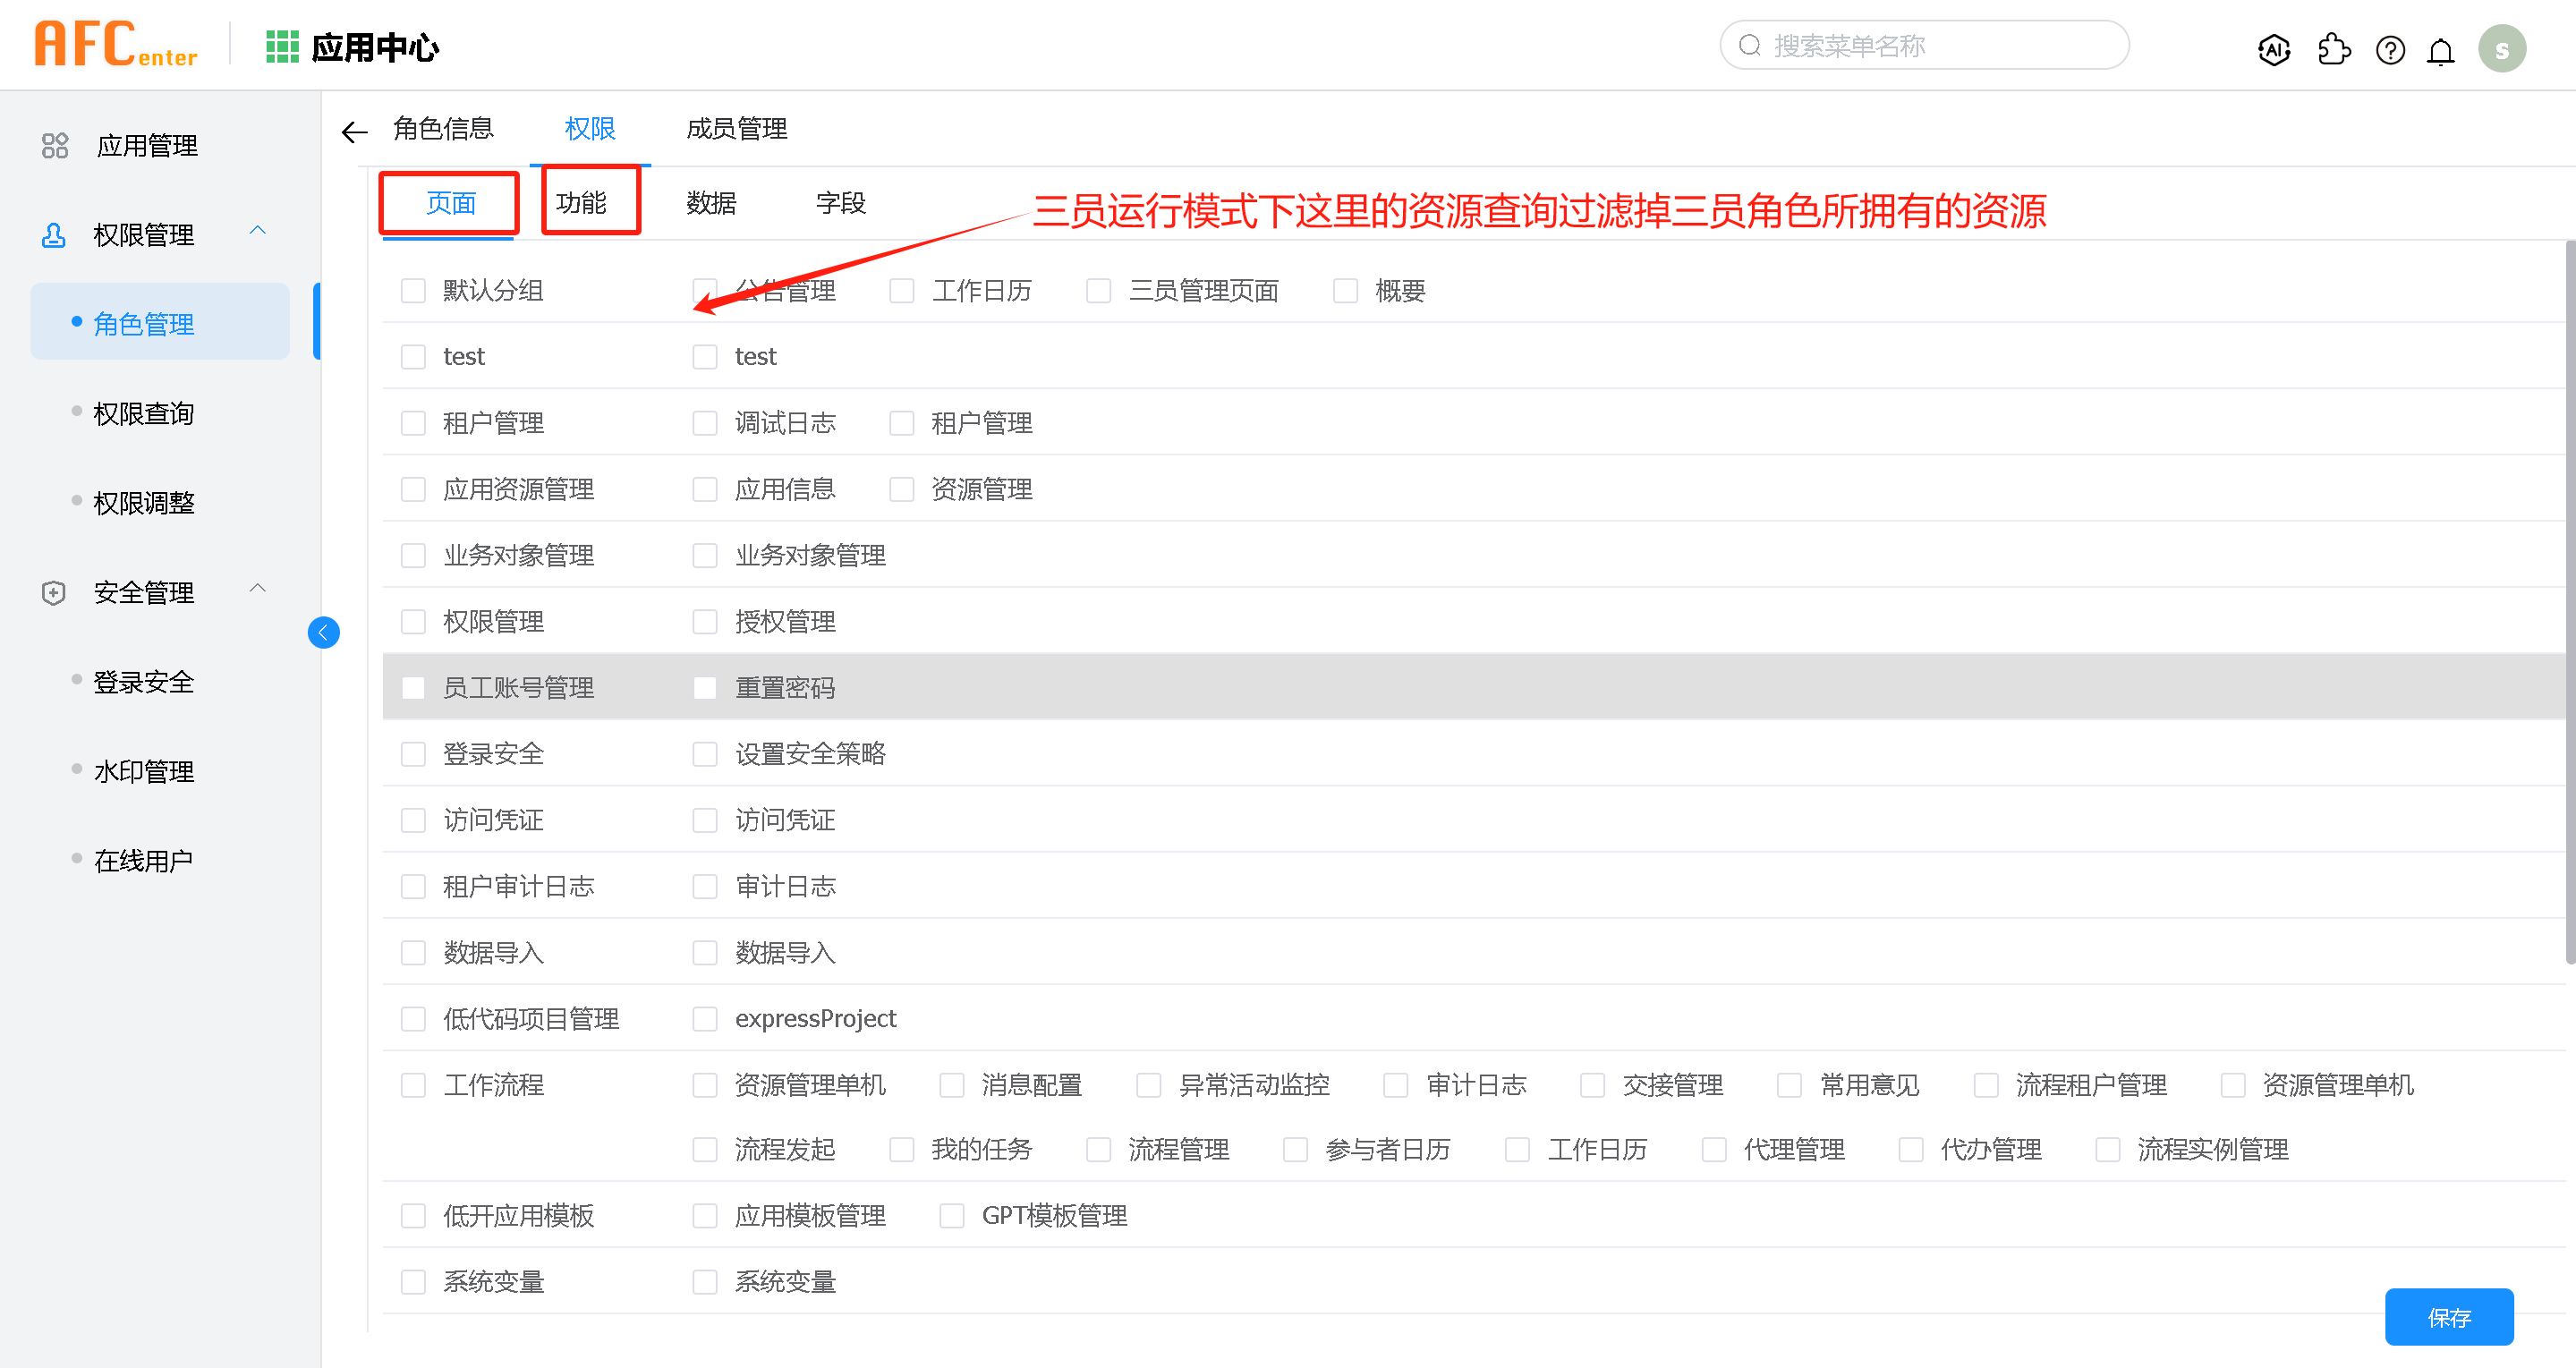Select the 功能 sub-tab
2576x1368 pixels.
pyautogui.click(x=581, y=203)
